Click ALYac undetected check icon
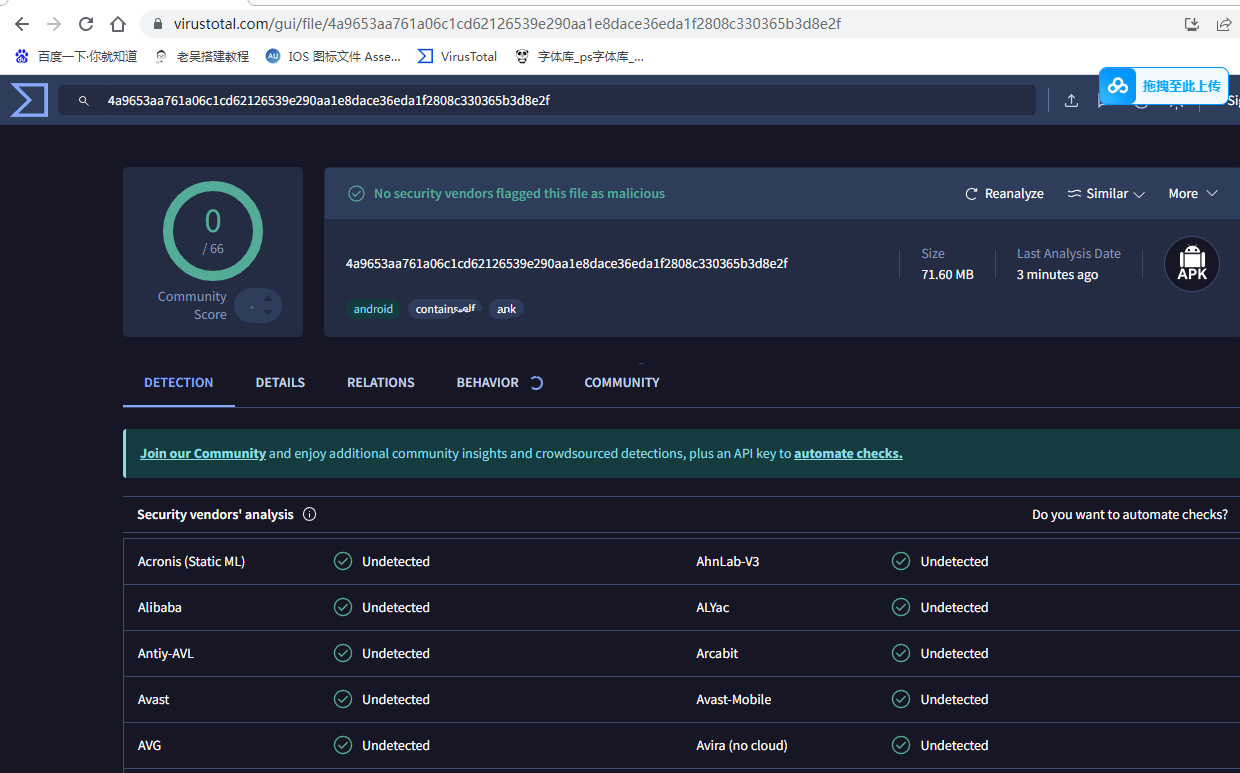 901,608
